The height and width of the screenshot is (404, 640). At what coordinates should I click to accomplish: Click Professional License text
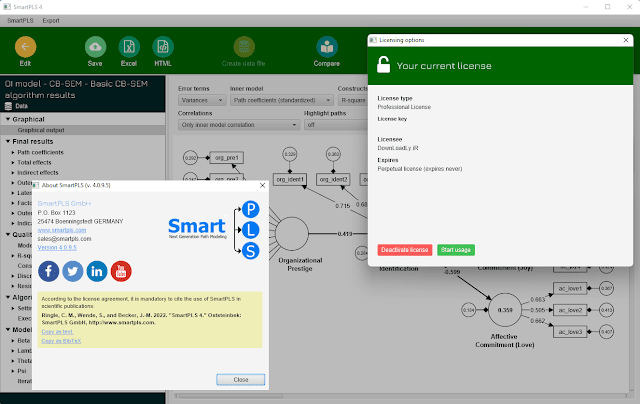(x=404, y=107)
